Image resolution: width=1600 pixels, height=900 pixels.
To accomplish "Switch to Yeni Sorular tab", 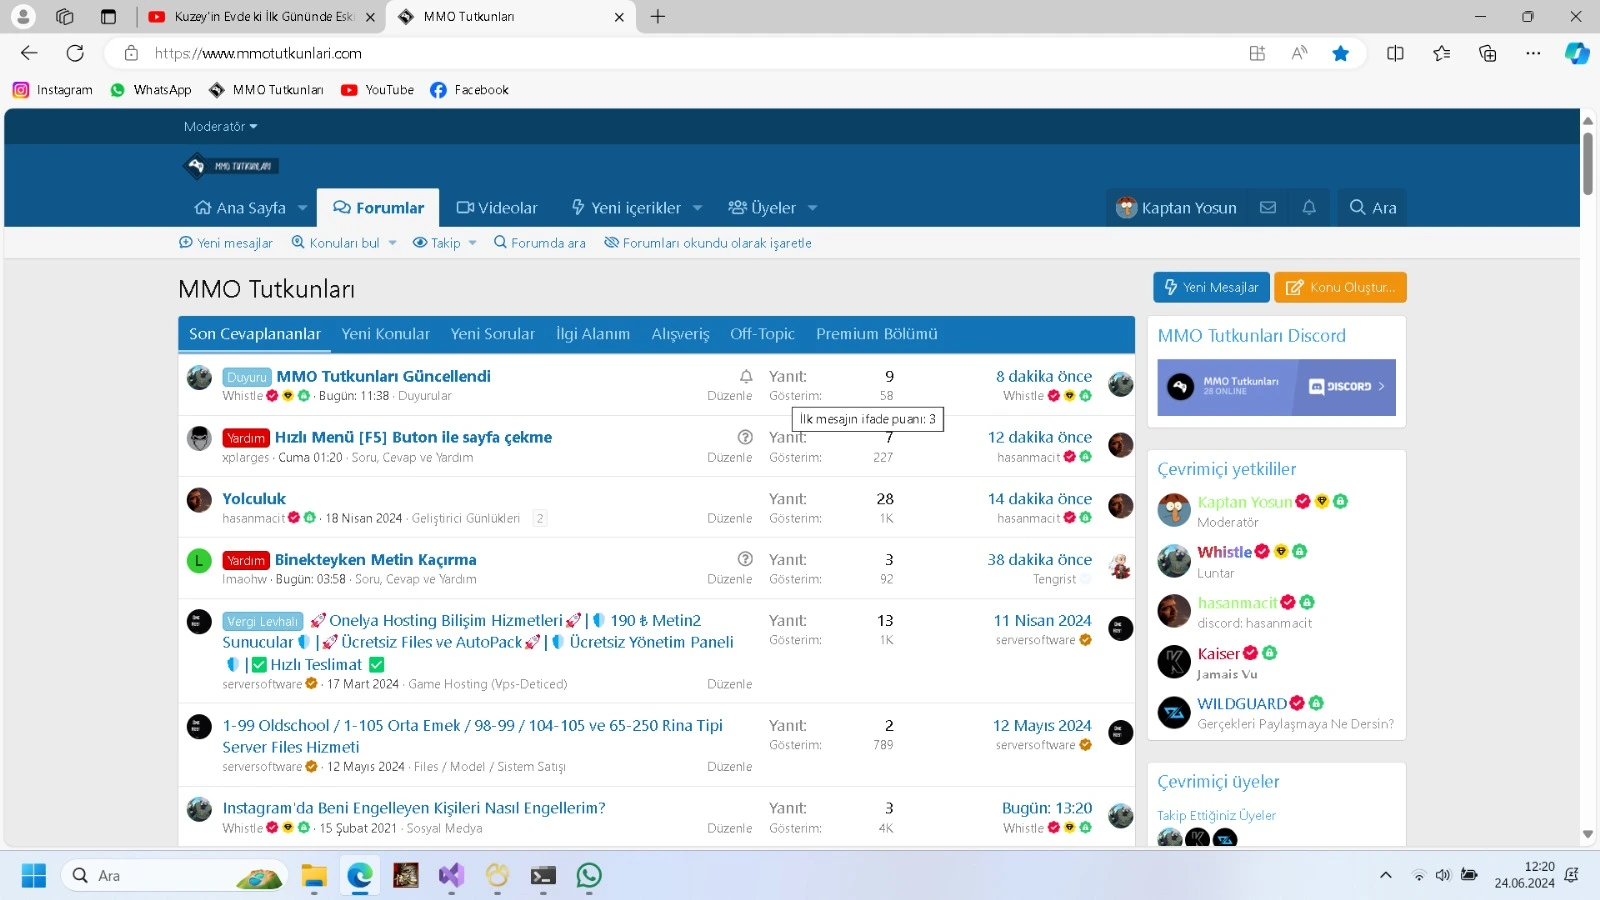I will click(492, 334).
